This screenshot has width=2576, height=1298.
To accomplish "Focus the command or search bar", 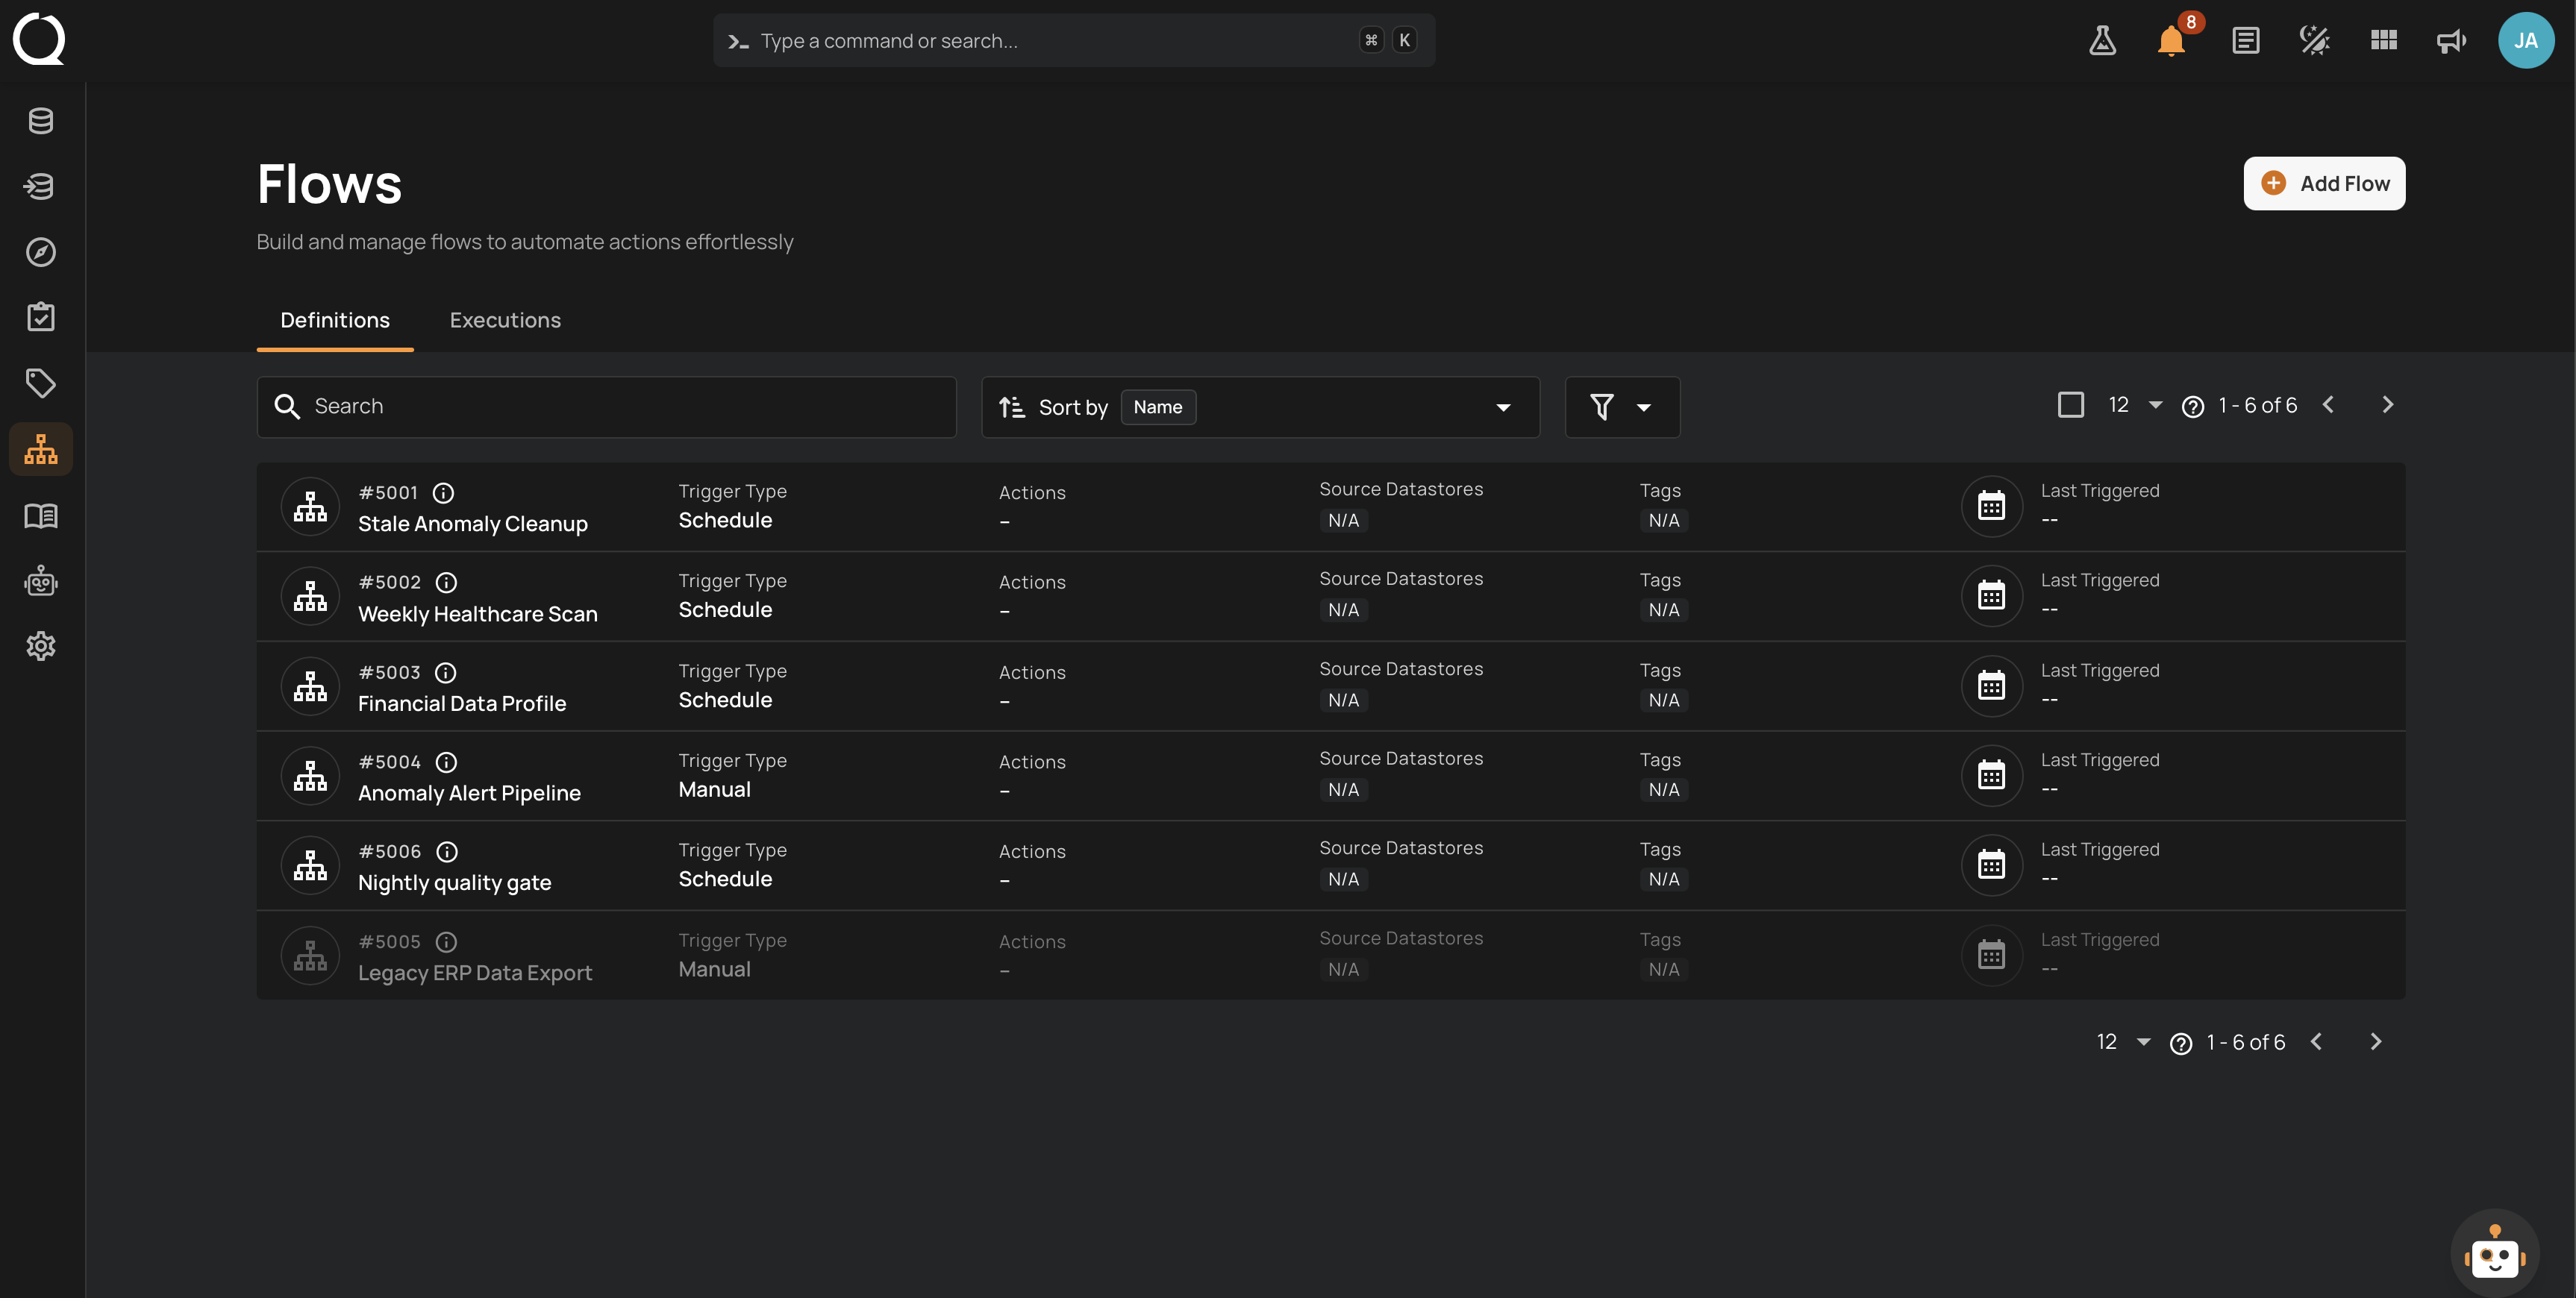I will click(x=1074, y=41).
